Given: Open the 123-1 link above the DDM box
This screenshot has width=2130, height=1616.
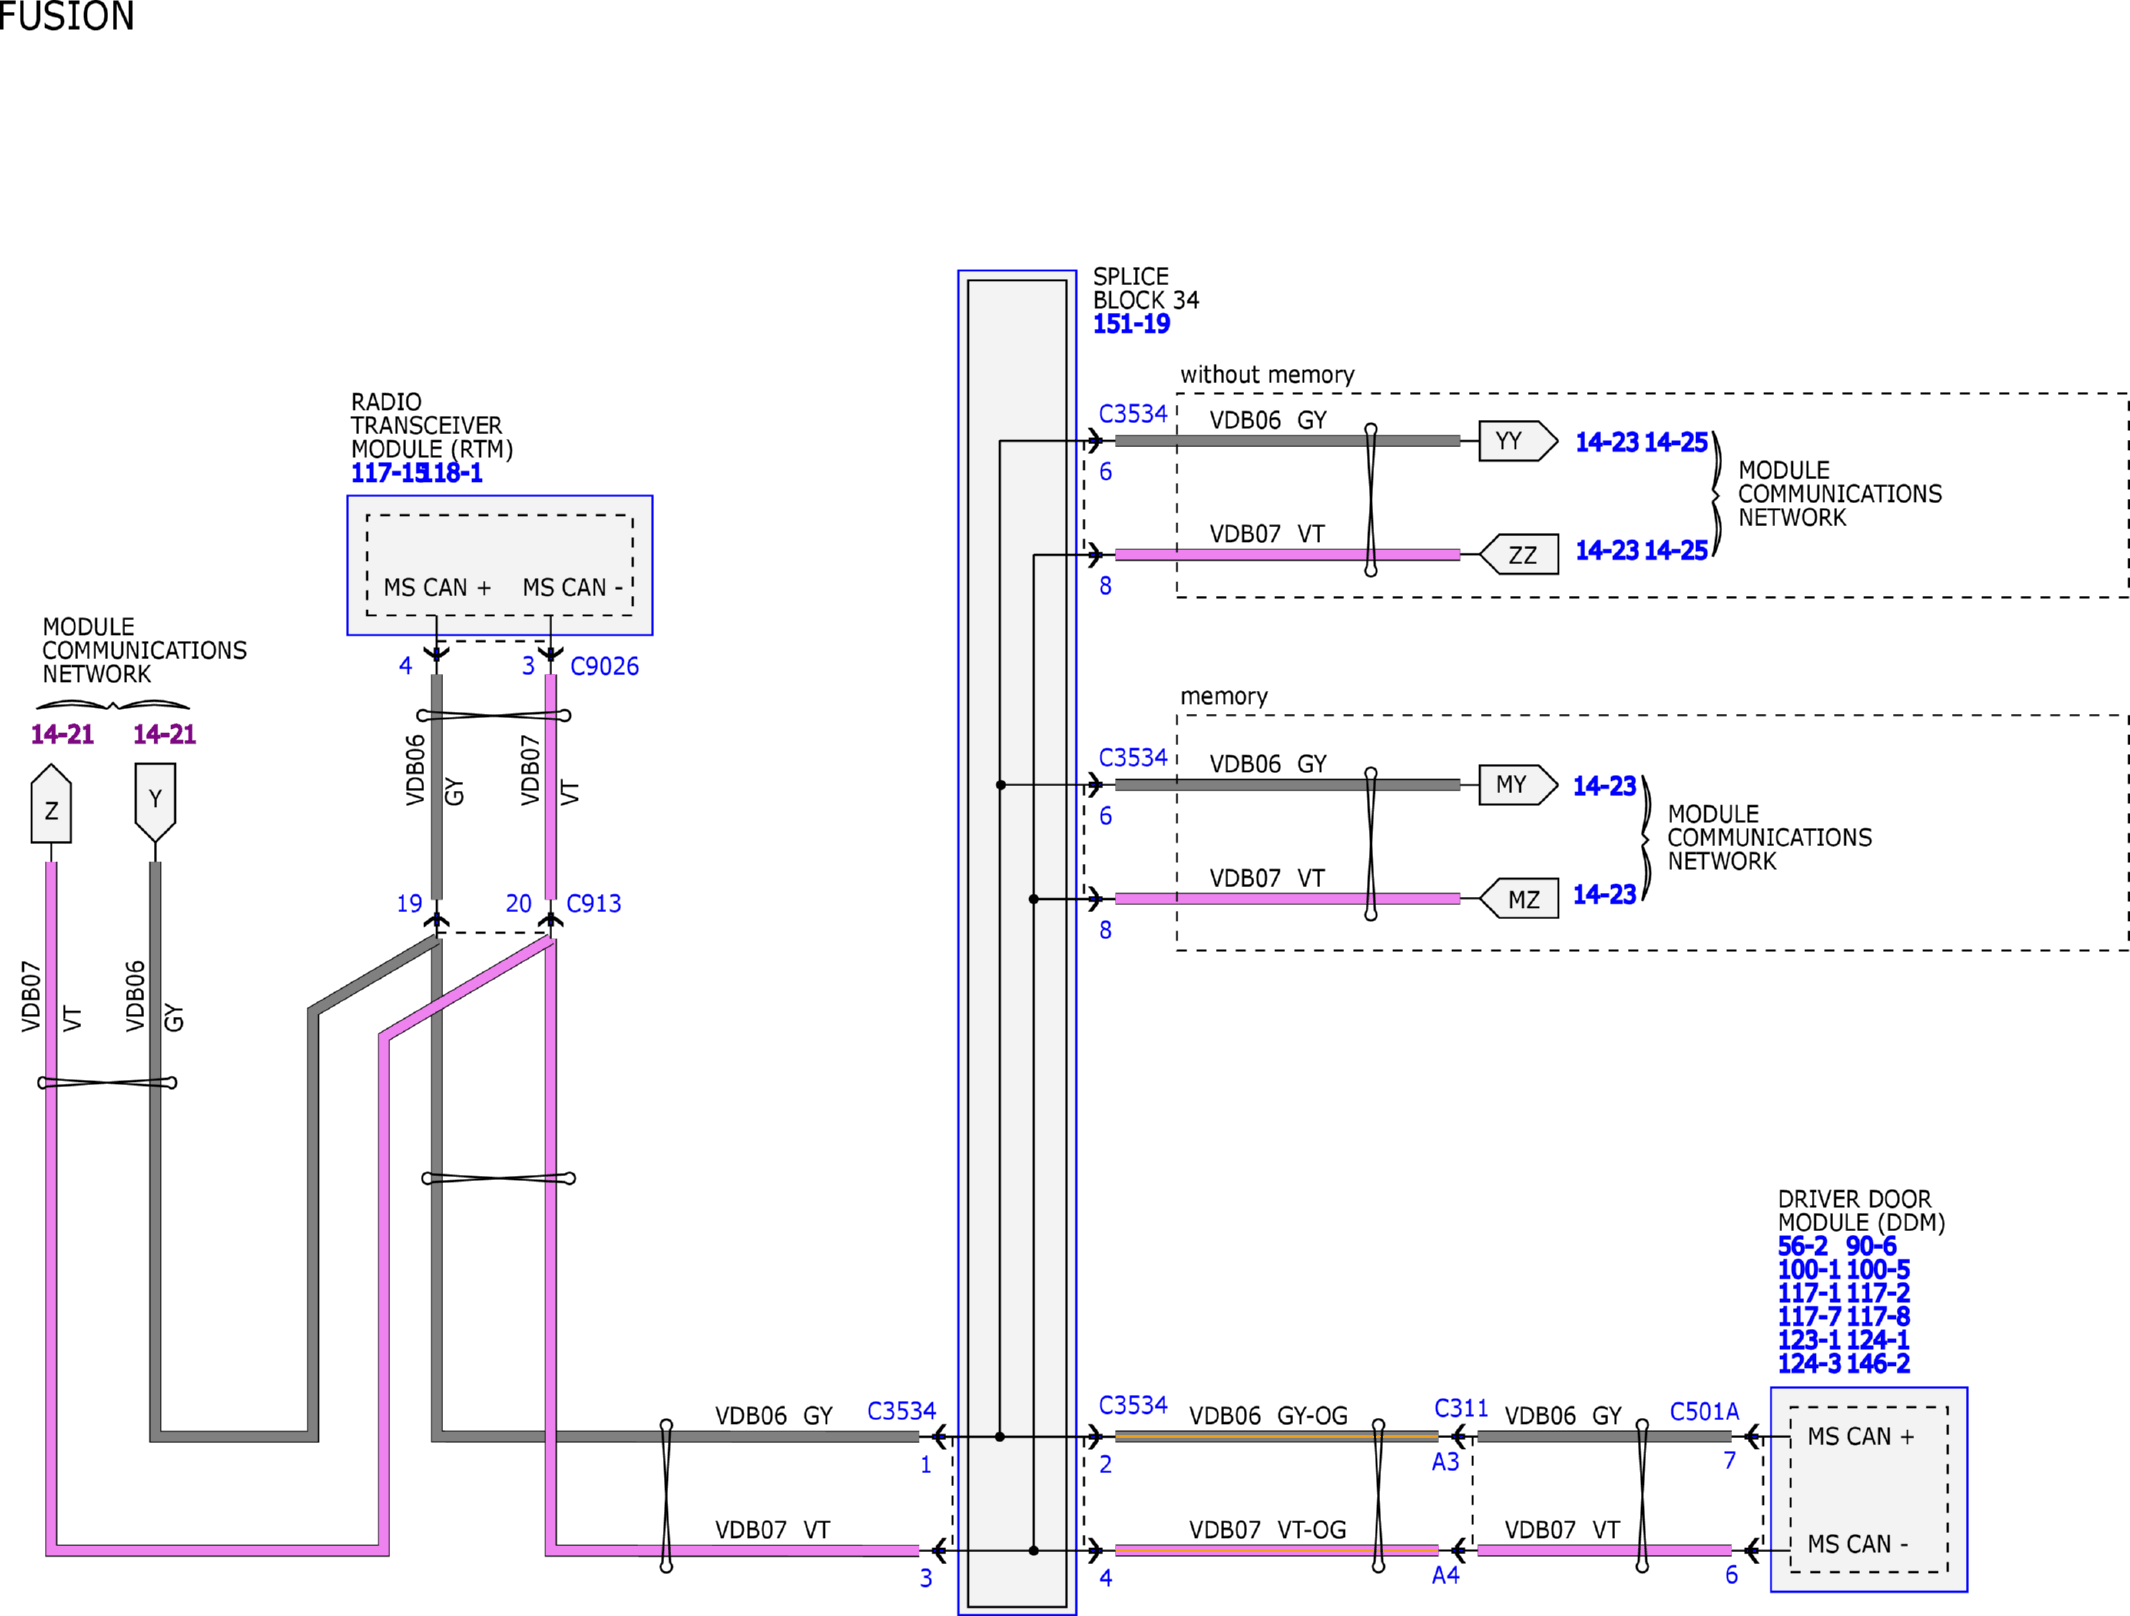Looking at the screenshot, I should 1809,1340.
